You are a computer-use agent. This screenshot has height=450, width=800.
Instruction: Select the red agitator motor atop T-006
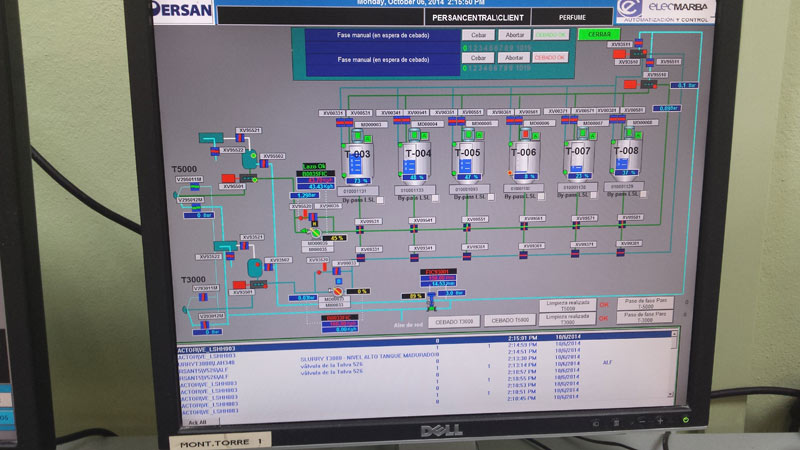pyautogui.click(x=526, y=134)
